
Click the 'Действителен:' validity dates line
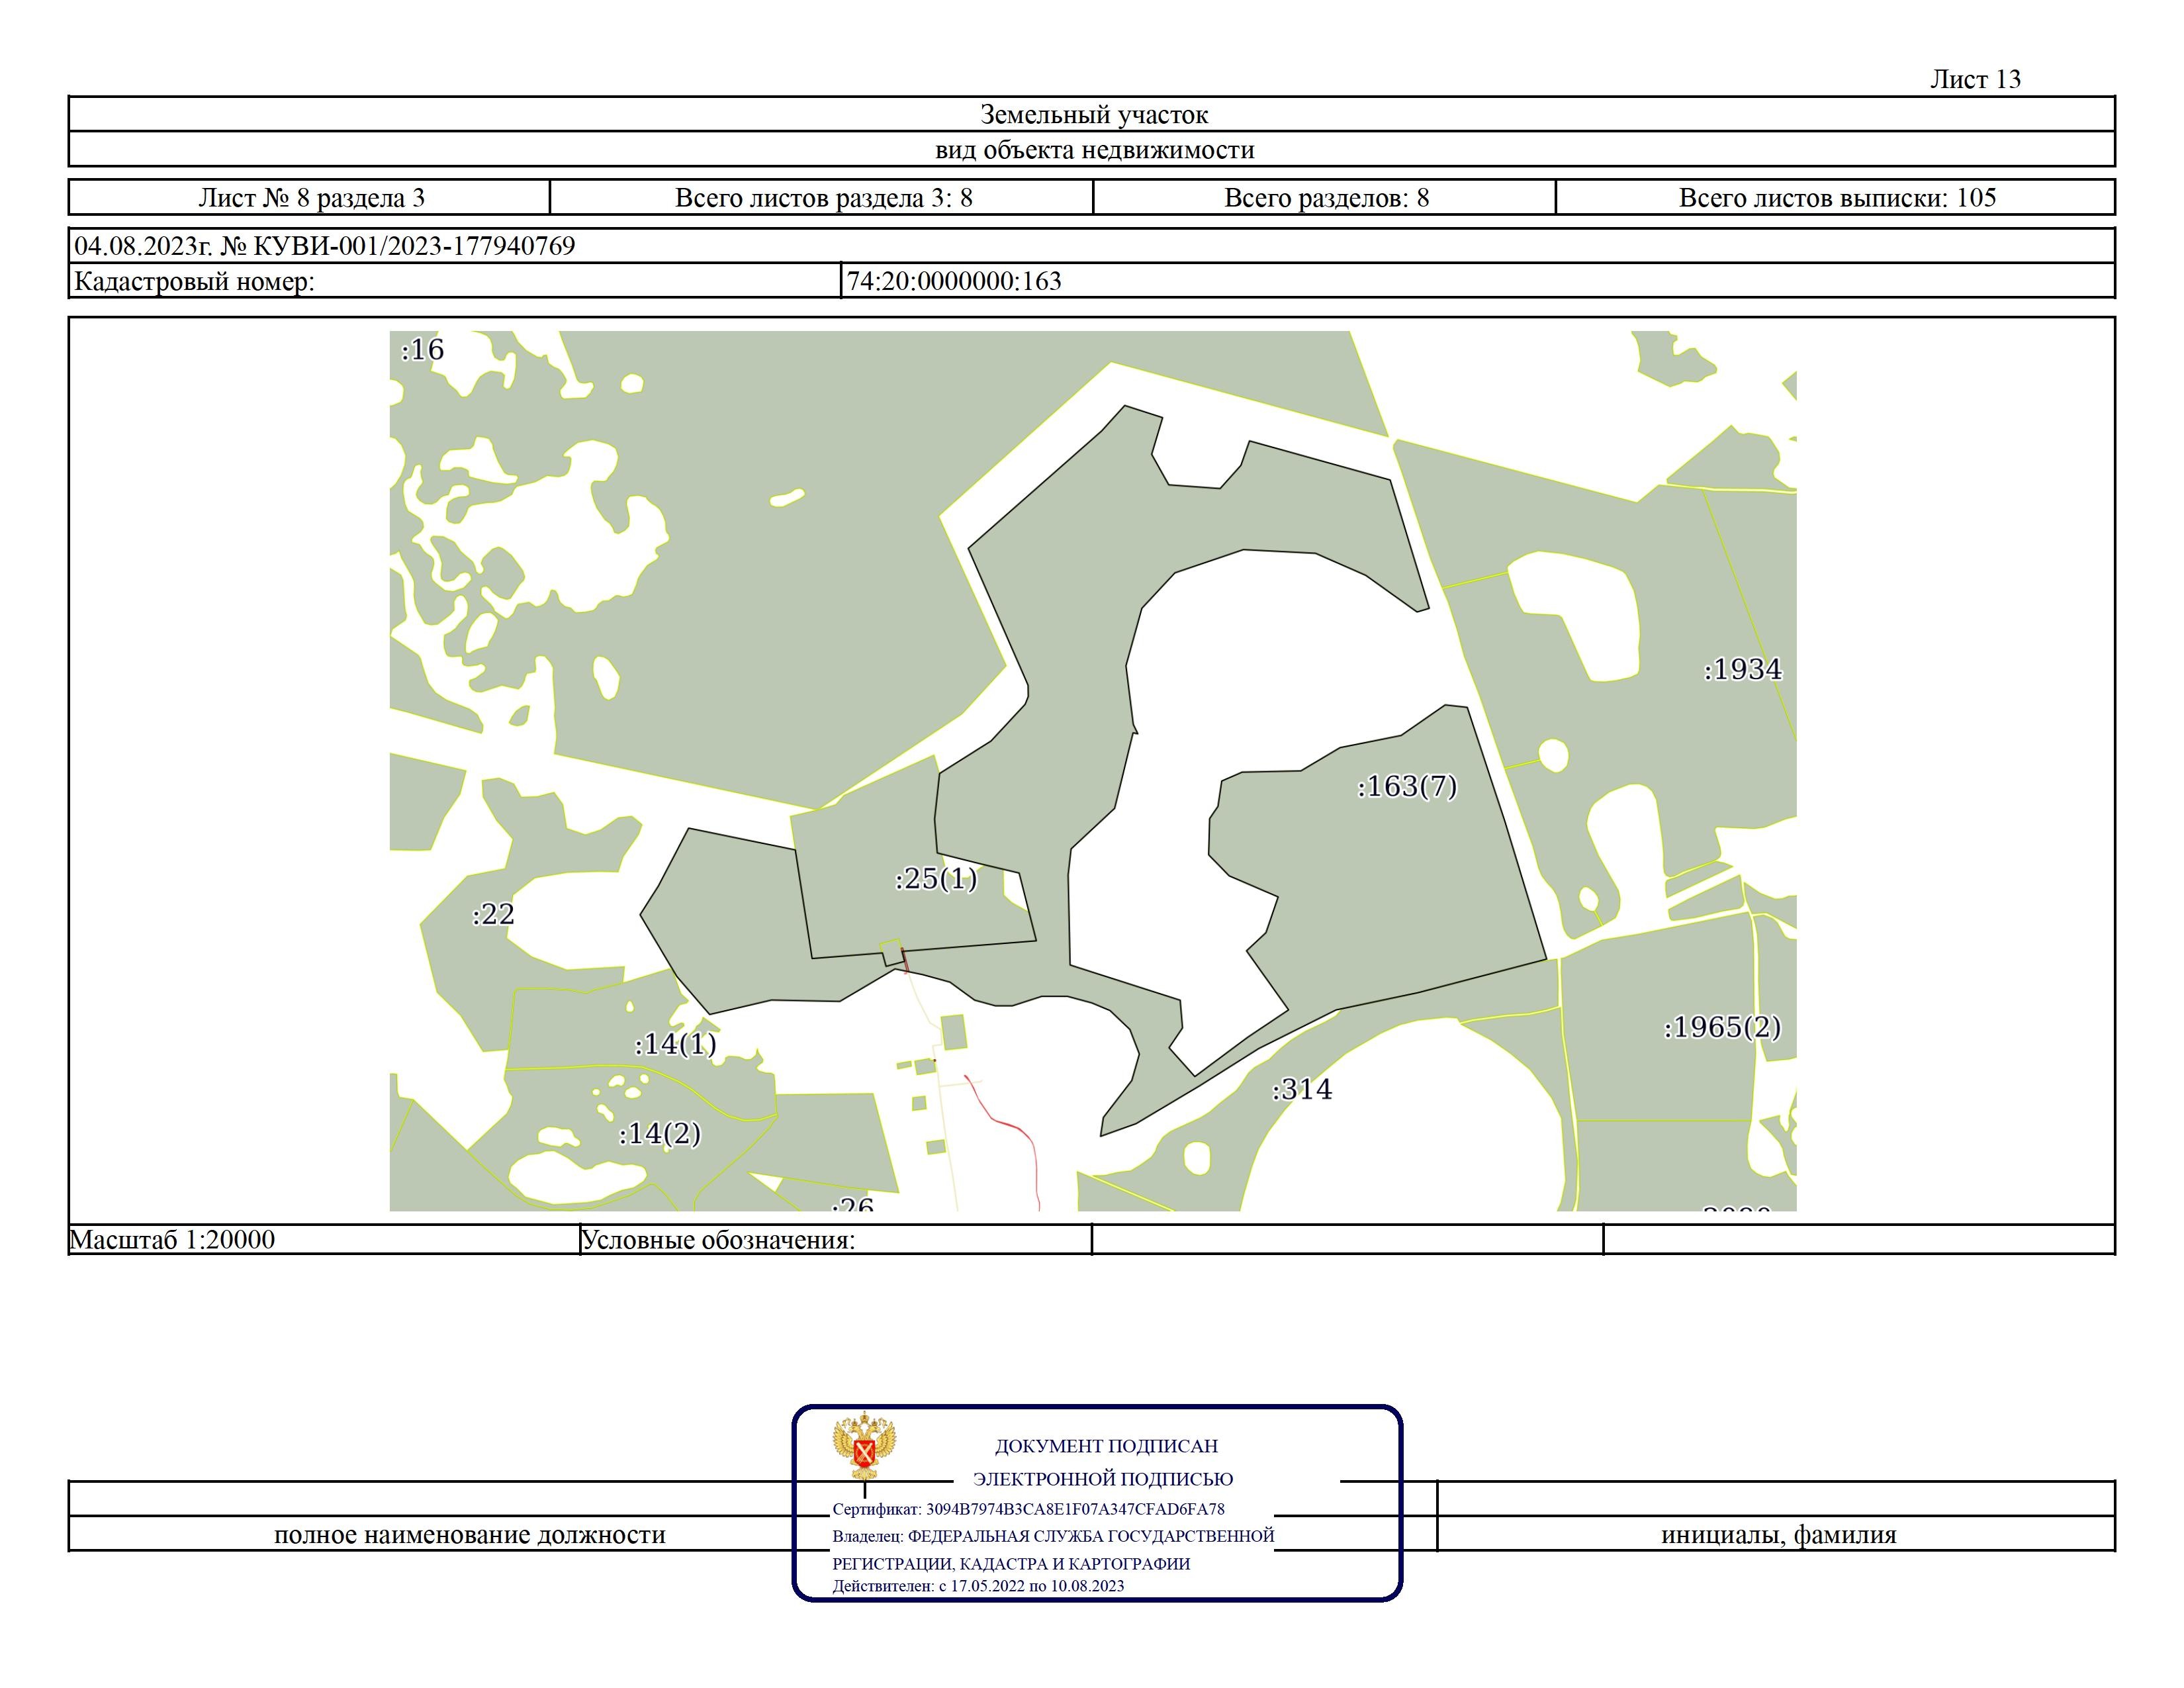point(978,1586)
